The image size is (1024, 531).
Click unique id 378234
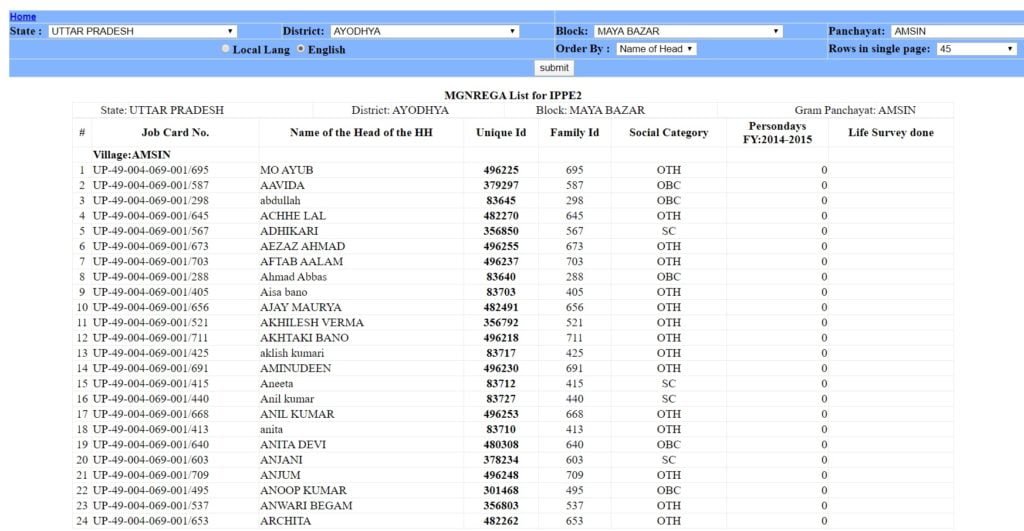[x=501, y=460]
